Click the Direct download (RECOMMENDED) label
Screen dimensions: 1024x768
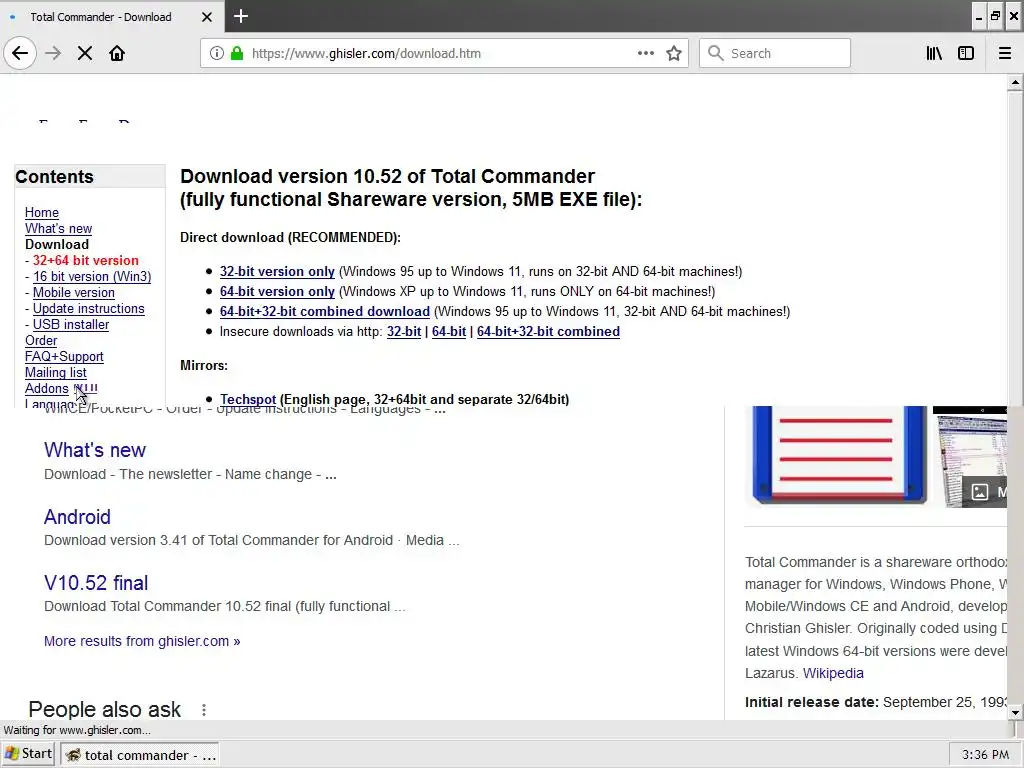tap(291, 238)
